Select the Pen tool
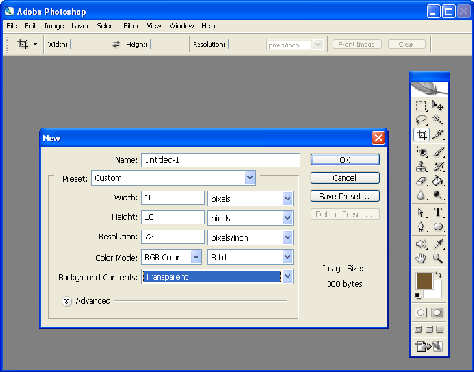This screenshot has width=474, height=372. click(x=421, y=227)
